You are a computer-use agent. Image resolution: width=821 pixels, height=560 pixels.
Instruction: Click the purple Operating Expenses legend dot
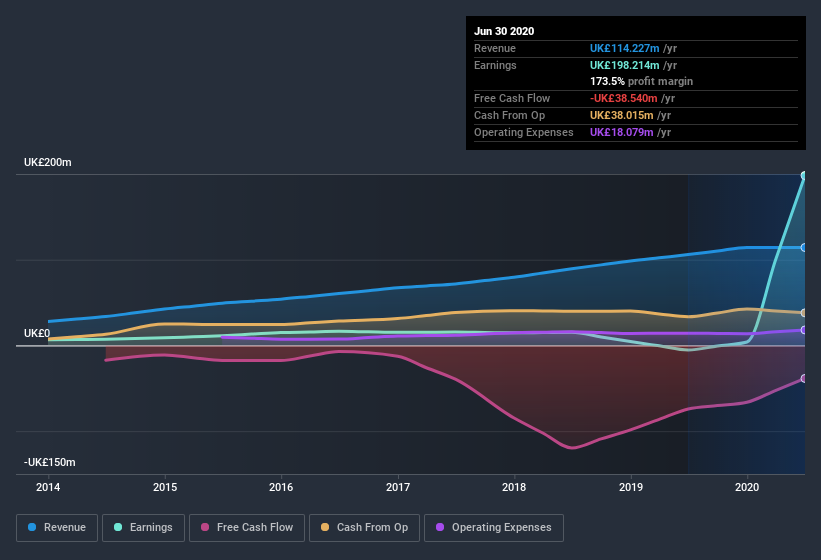point(441,527)
